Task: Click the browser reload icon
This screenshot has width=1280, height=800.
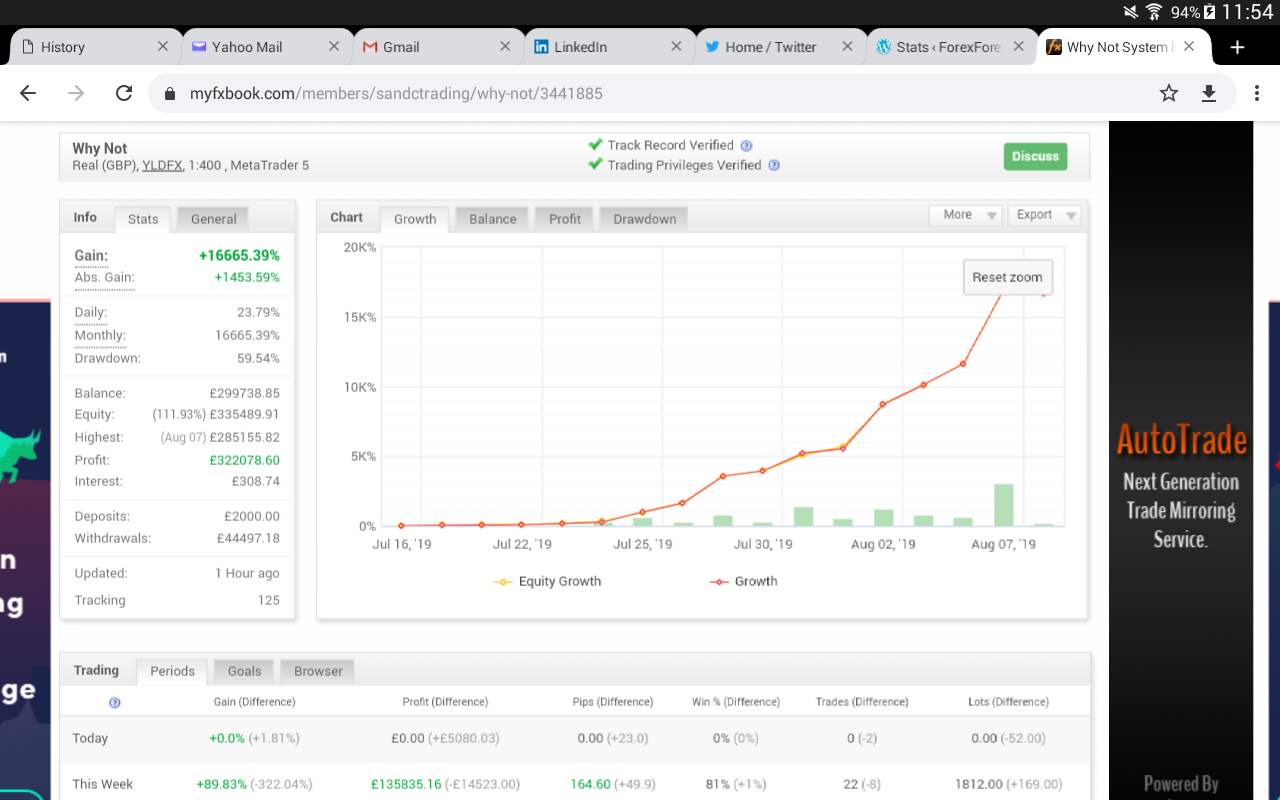Action: click(x=124, y=93)
